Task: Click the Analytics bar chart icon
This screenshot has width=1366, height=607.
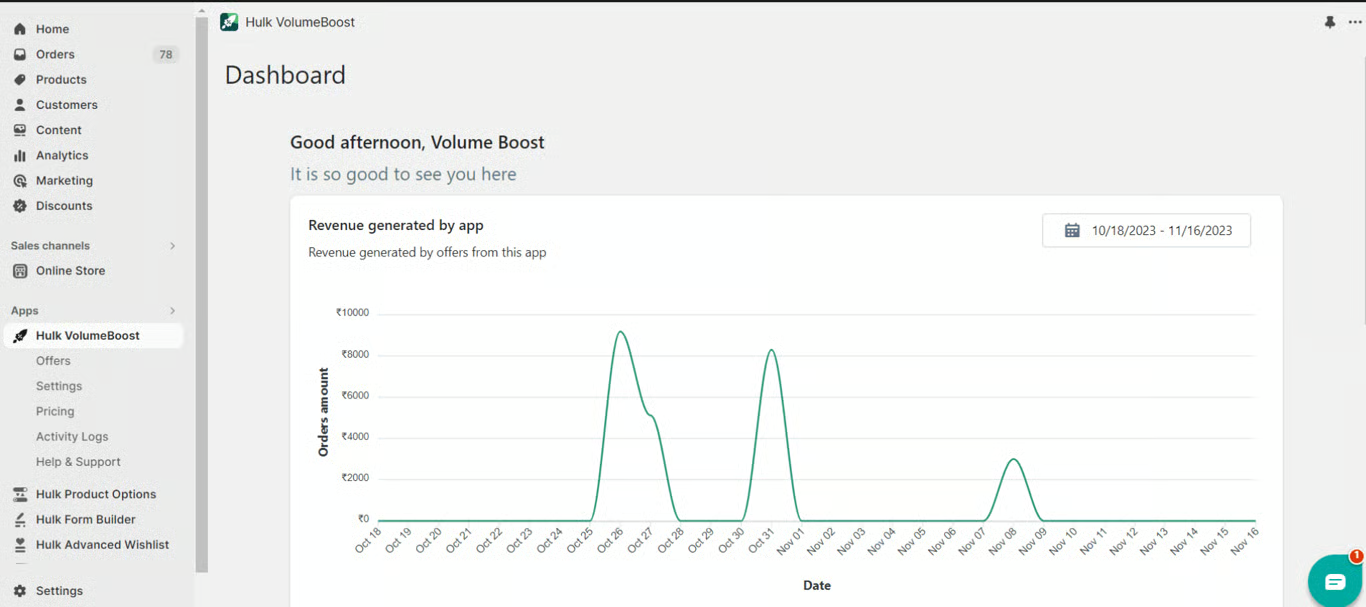Action: [x=20, y=155]
